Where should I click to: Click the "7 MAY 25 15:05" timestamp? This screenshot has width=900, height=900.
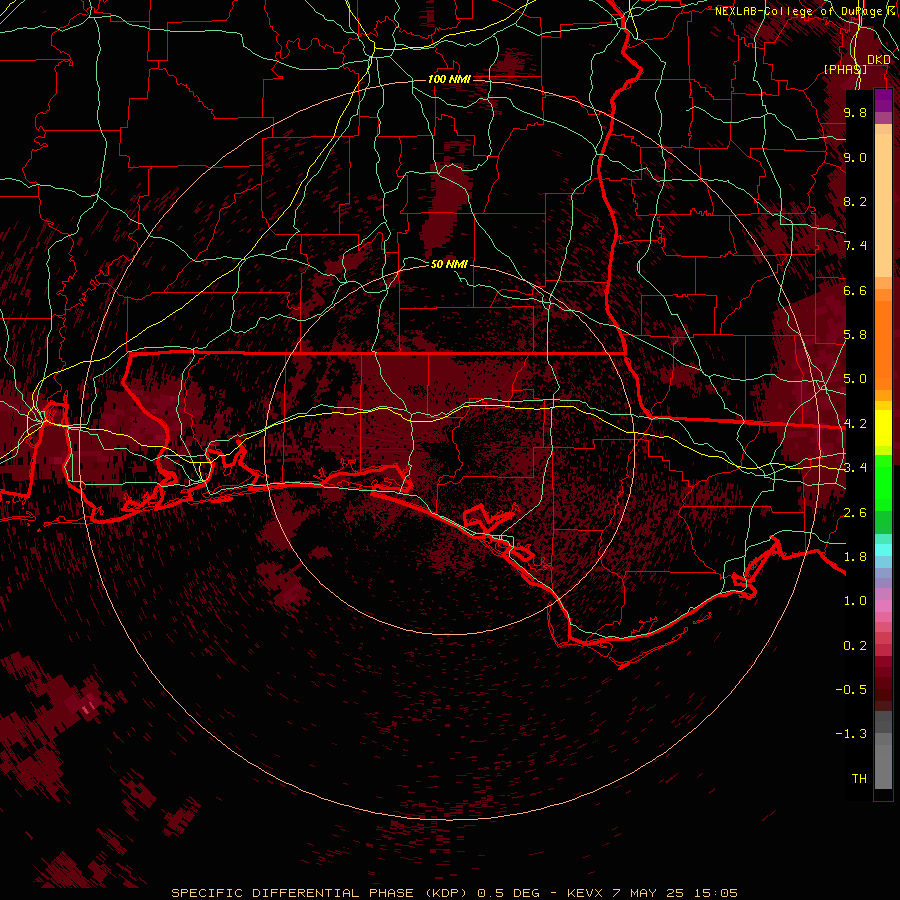tap(676, 893)
